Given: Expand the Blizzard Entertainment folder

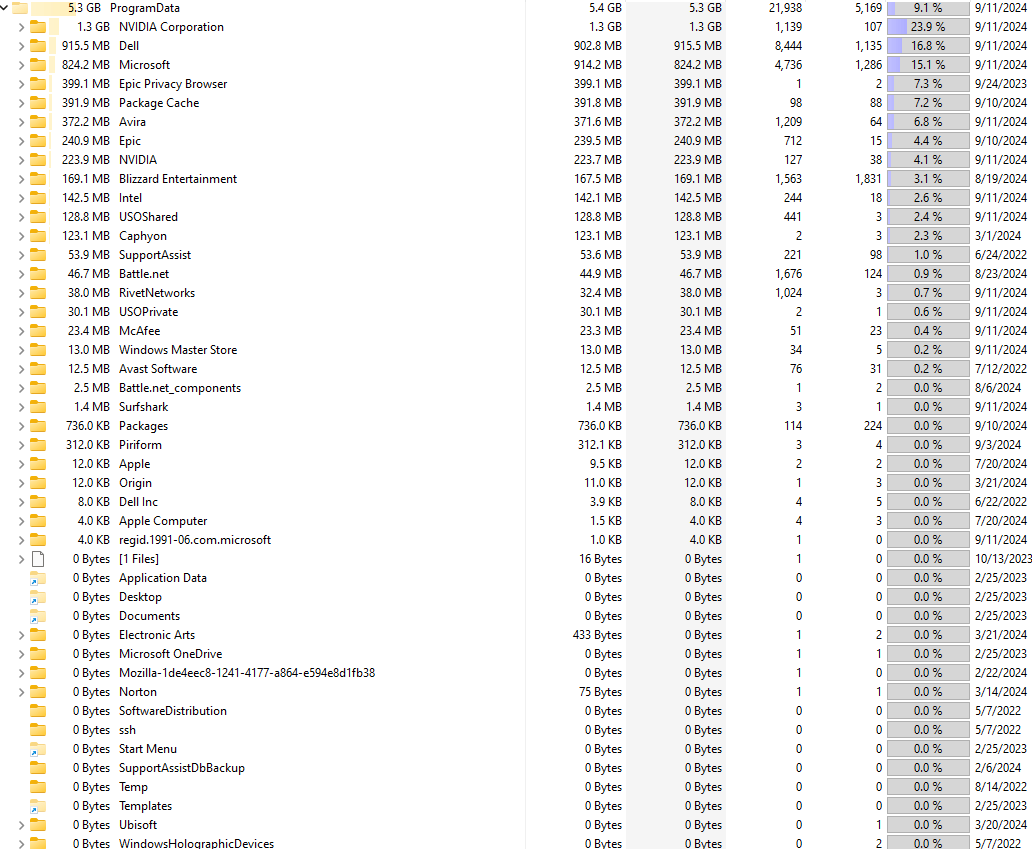Looking at the screenshot, I should tap(21, 179).
